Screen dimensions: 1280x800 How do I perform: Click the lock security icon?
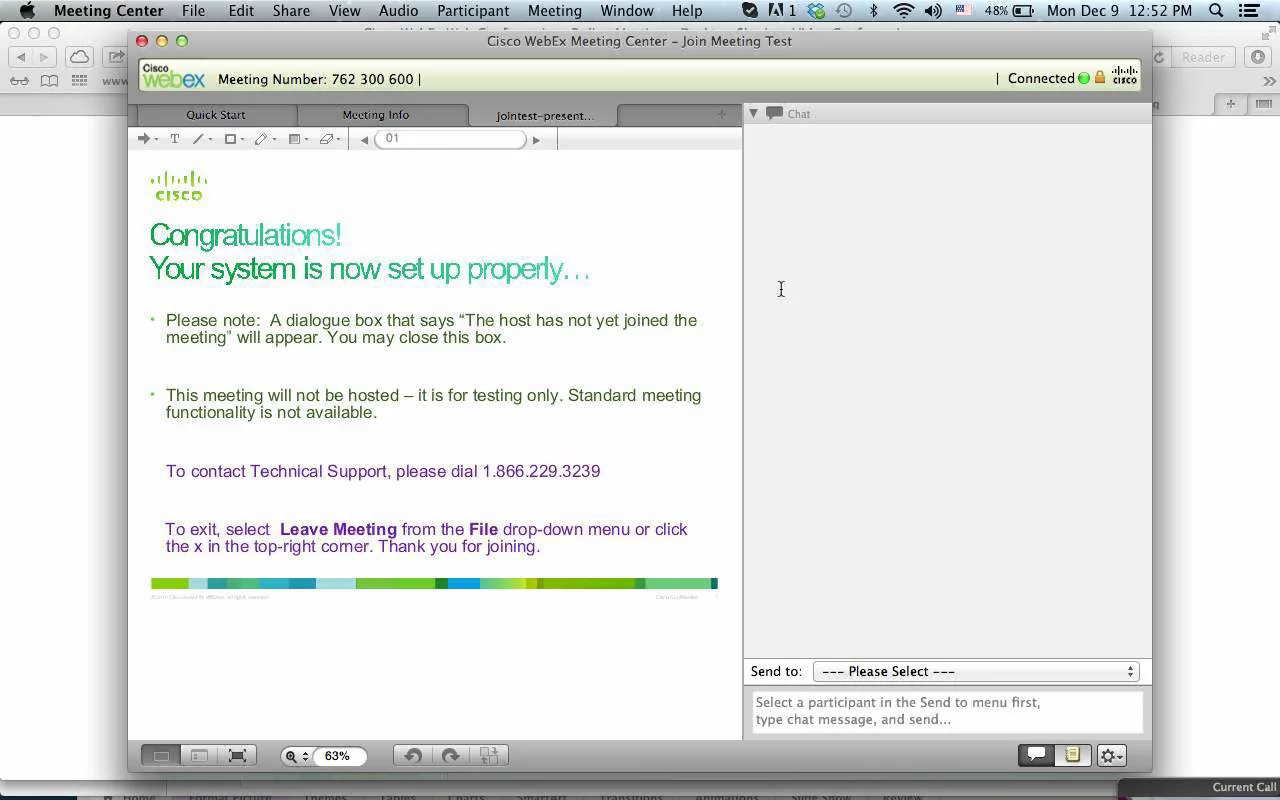pos(1100,78)
